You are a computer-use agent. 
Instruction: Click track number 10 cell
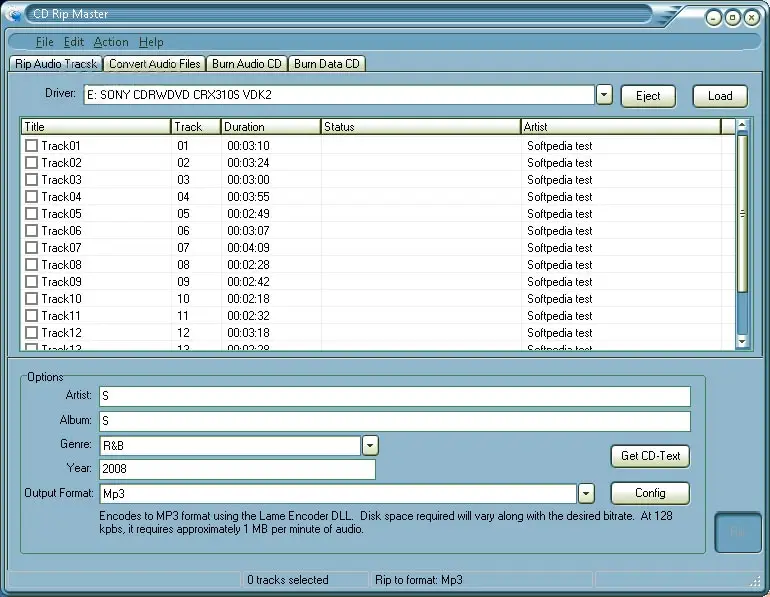[x=183, y=299]
